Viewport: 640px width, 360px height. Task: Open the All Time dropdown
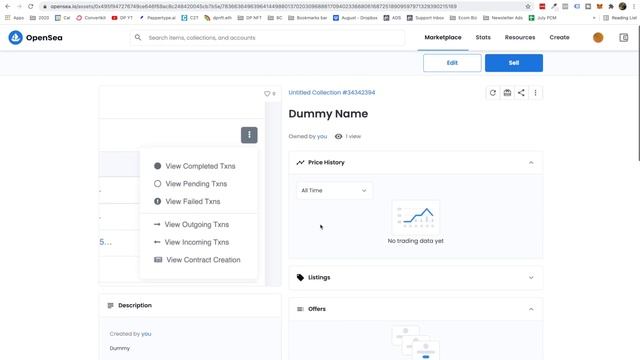point(334,191)
